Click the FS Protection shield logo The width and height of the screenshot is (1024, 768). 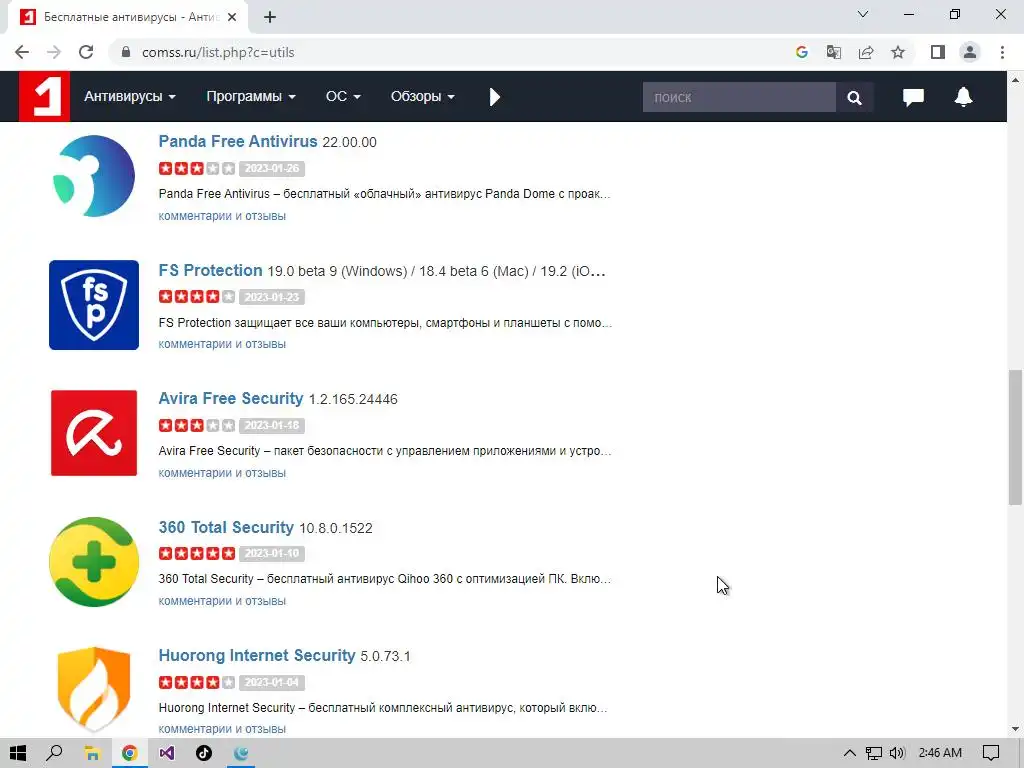94,305
